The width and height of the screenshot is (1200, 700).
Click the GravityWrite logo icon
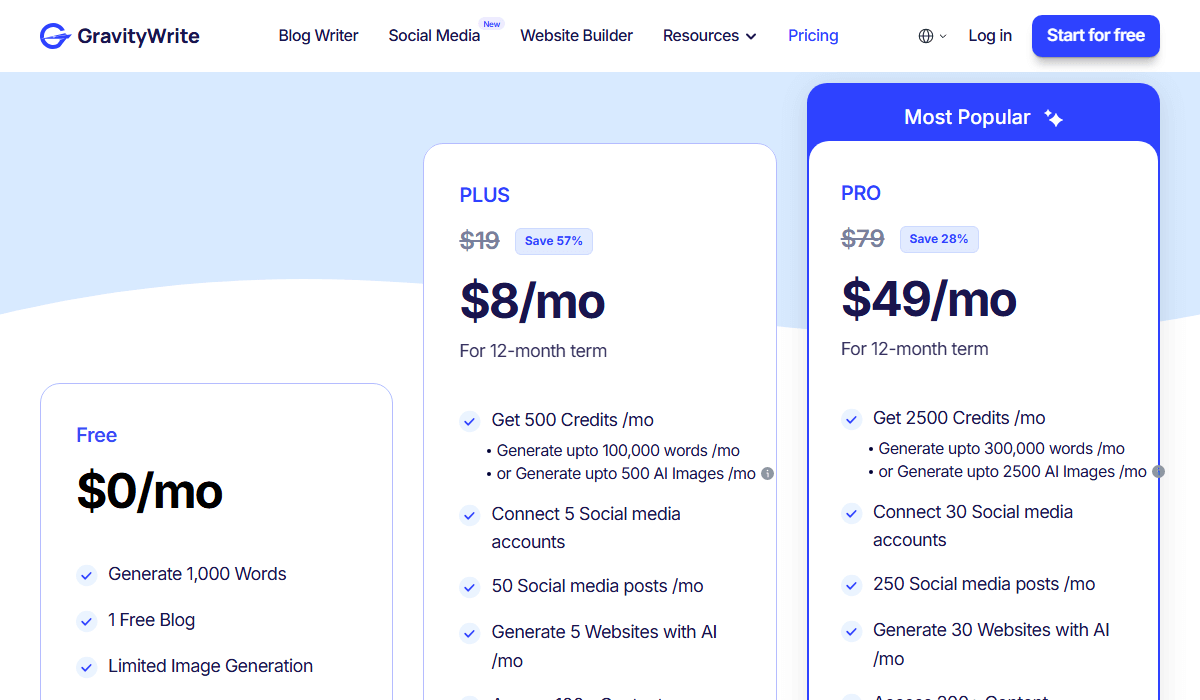coord(54,36)
